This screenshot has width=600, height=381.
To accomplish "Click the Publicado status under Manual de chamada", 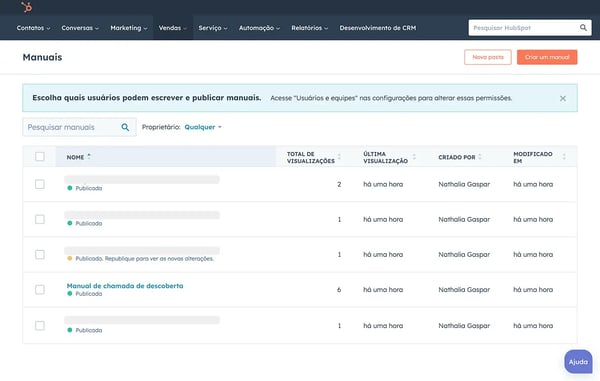I will pos(89,294).
